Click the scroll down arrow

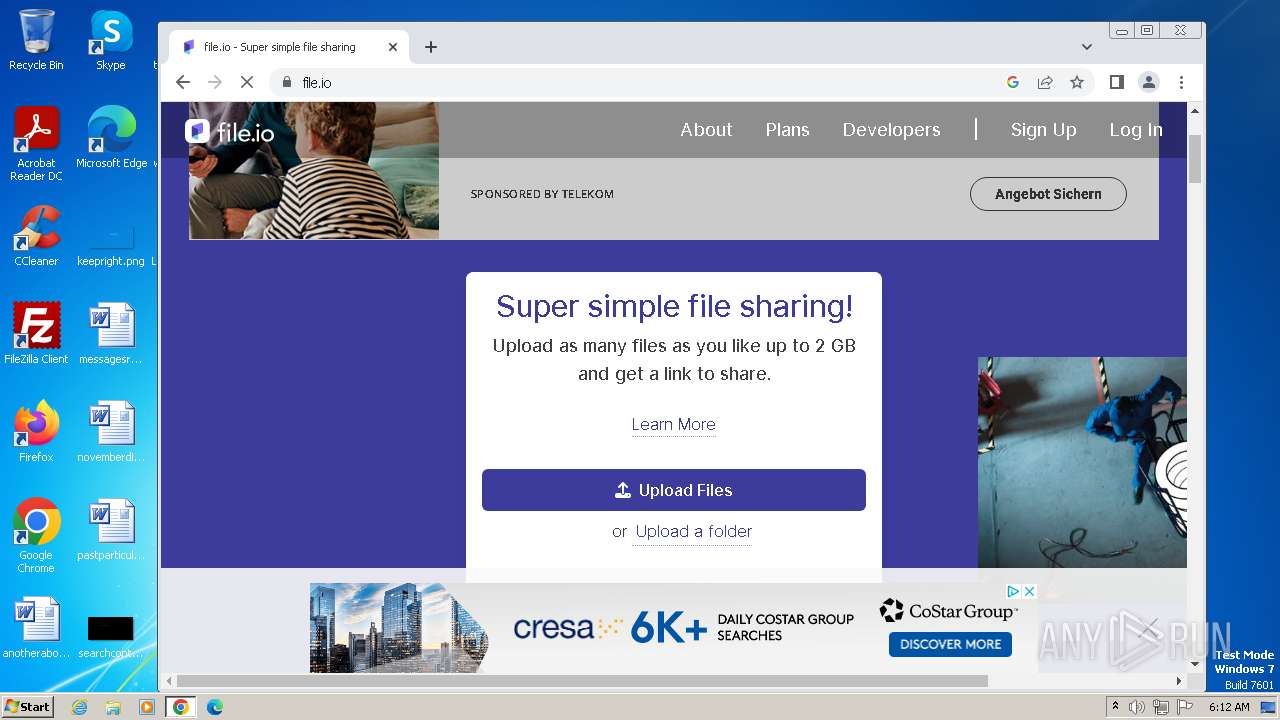[1195, 663]
